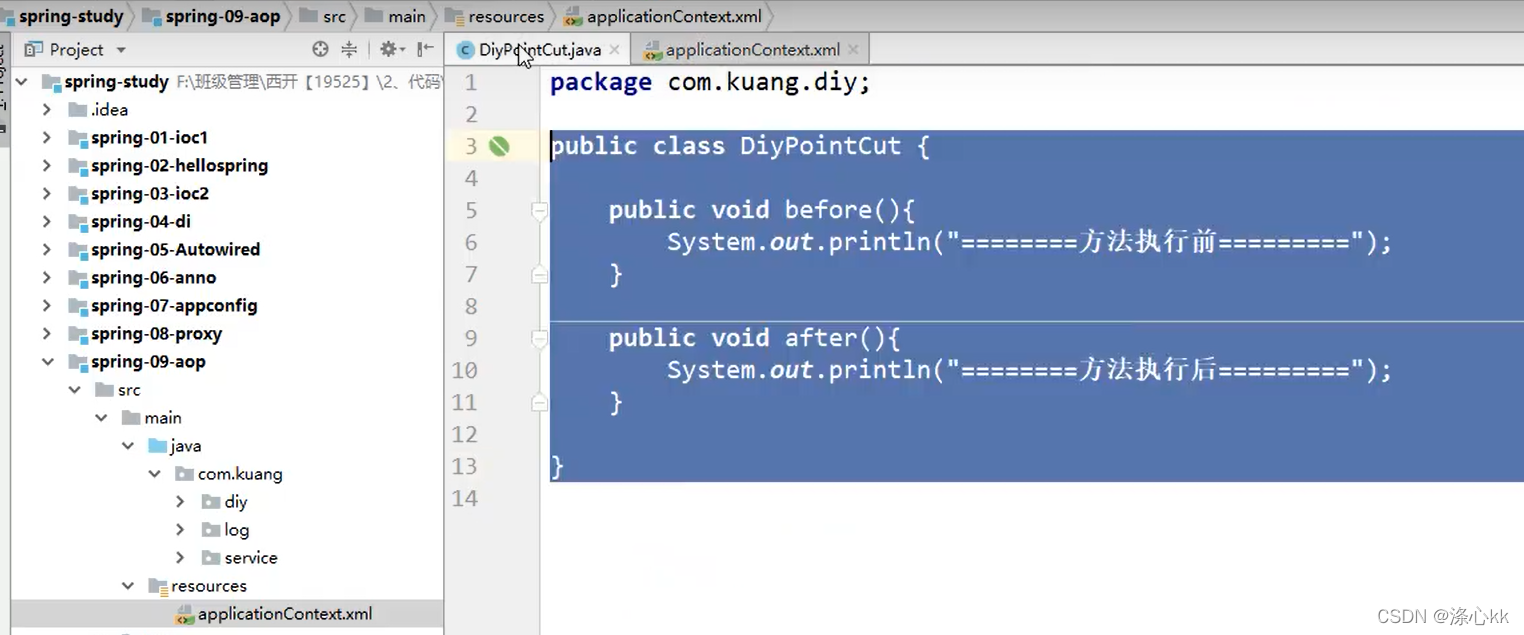
Task: Expand the spring-03-ioc2 module
Action: (x=47, y=194)
